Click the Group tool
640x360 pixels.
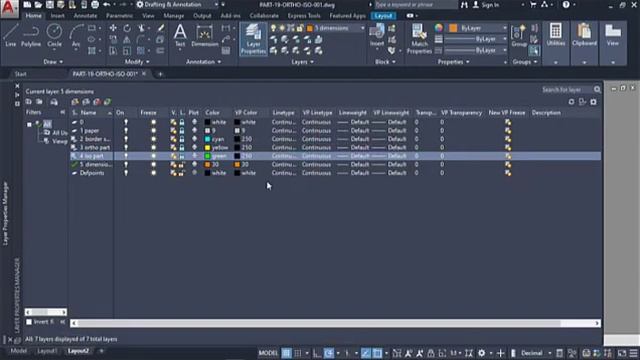tap(519, 36)
